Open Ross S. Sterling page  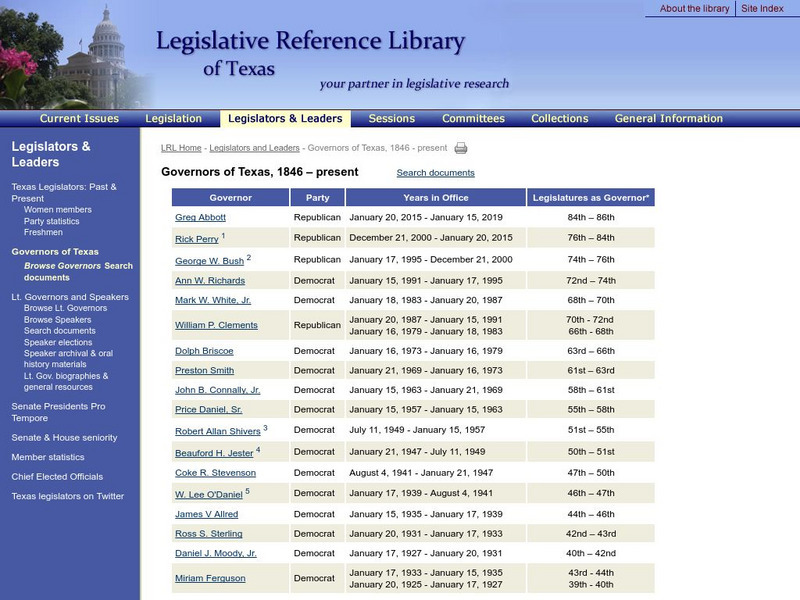[209, 534]
